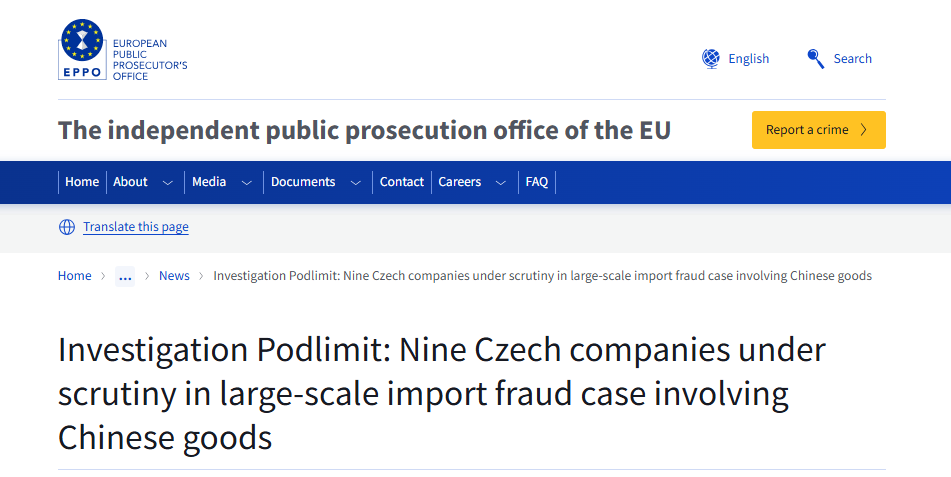This screenshot has height=477, width=951.
Task: Open the Home menu item
Action: pos(82,182)
